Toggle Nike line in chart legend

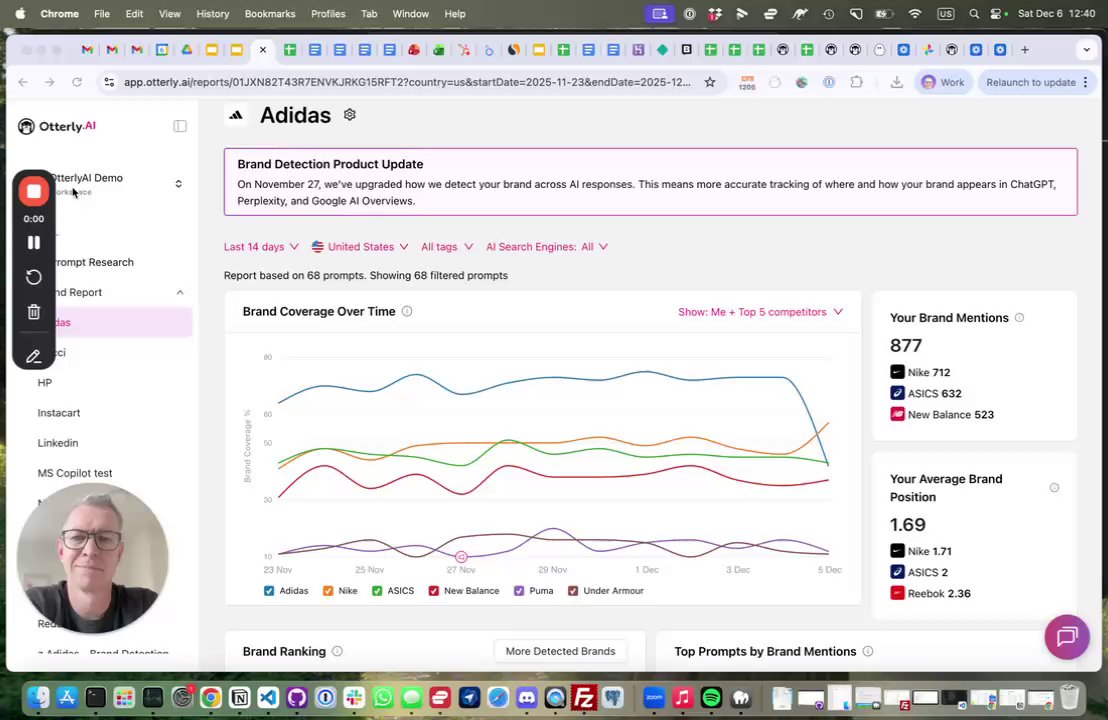[340, 591]
